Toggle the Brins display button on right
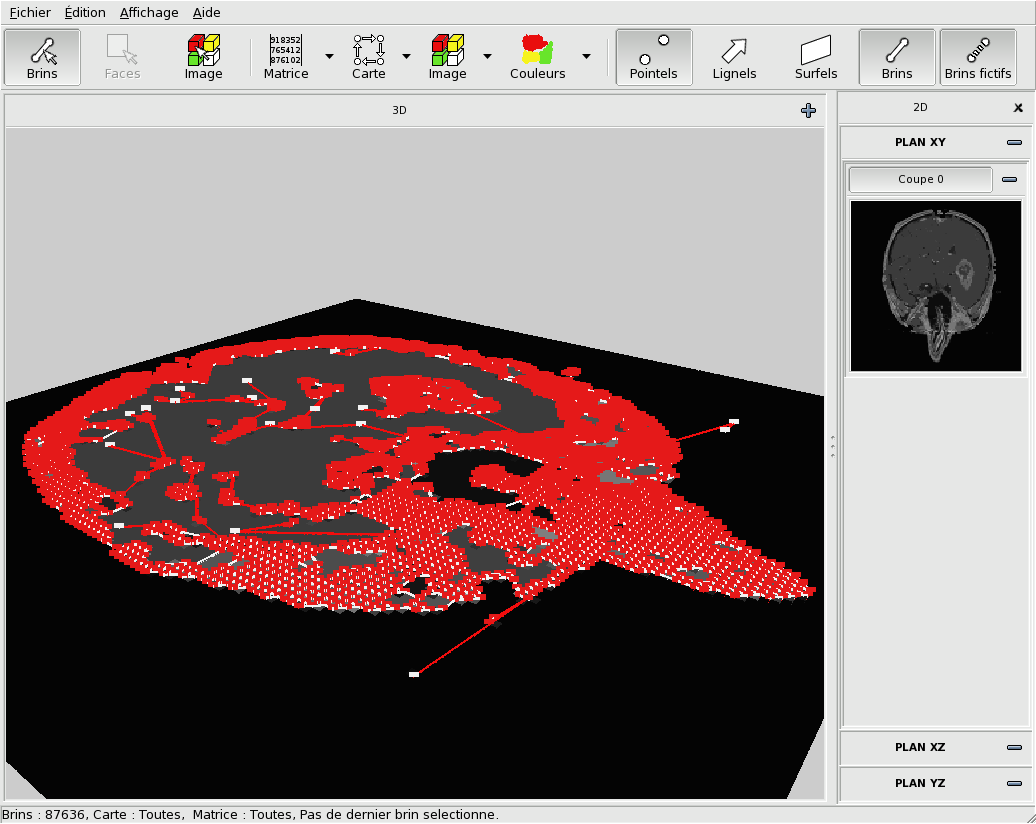The height and width of the screenshot is (824, 1036). tap(897, 57)
